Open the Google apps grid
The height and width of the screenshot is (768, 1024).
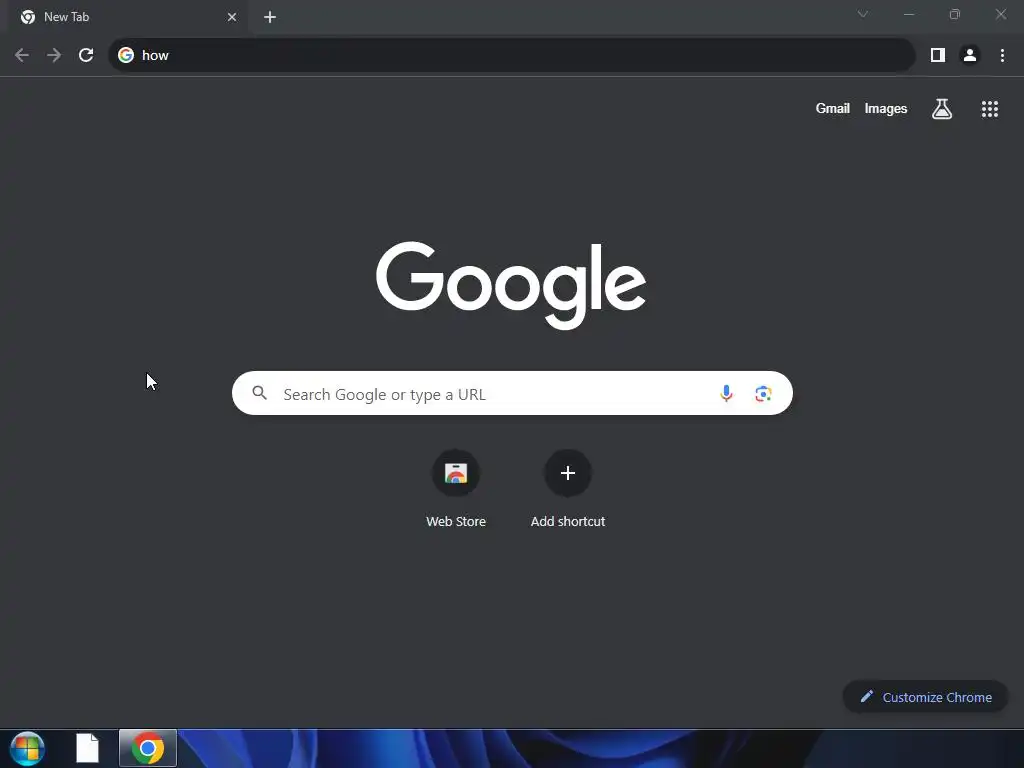(990, 109)
